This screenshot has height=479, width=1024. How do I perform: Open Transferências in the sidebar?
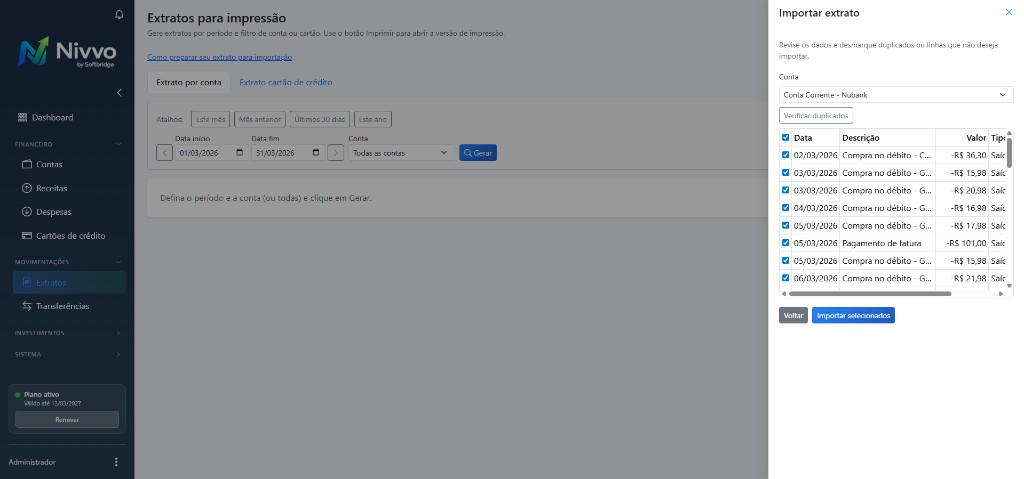tap(62, 306)
